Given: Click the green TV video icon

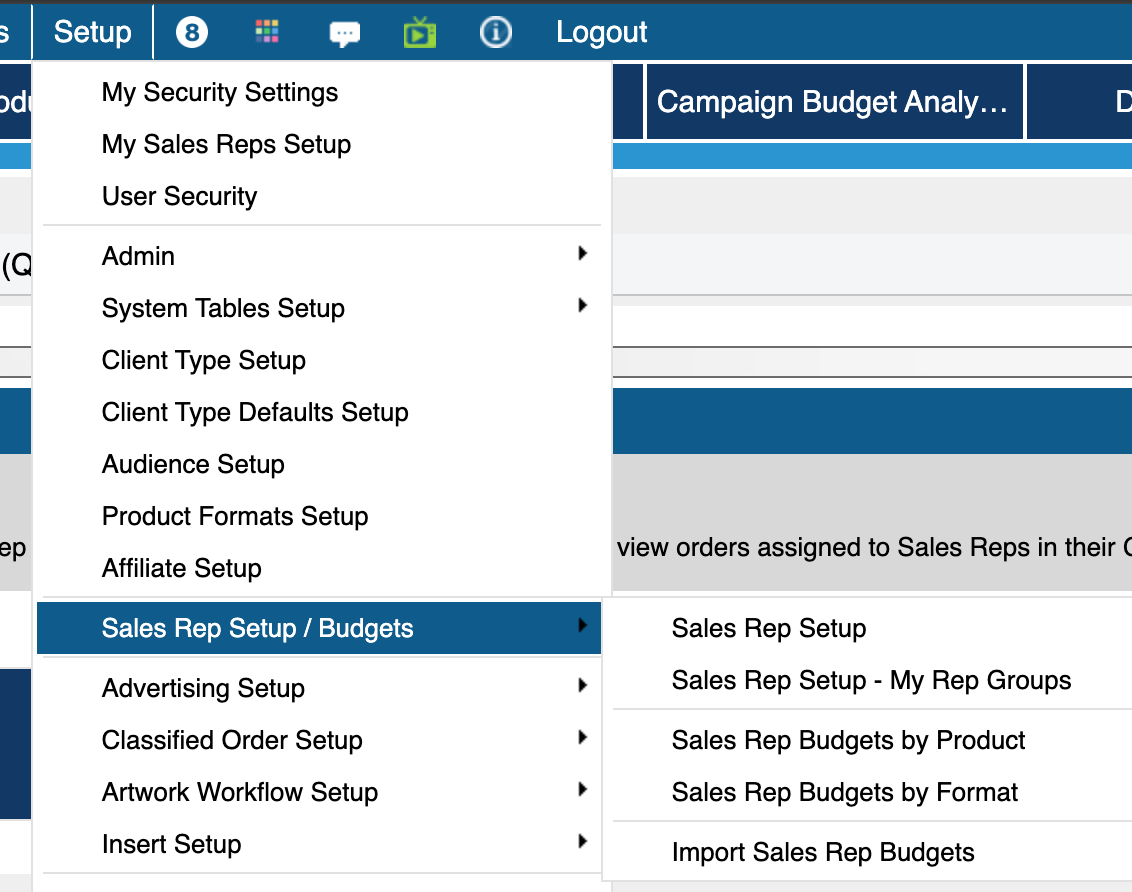Looking at the screenshot, I should [420, 33].
